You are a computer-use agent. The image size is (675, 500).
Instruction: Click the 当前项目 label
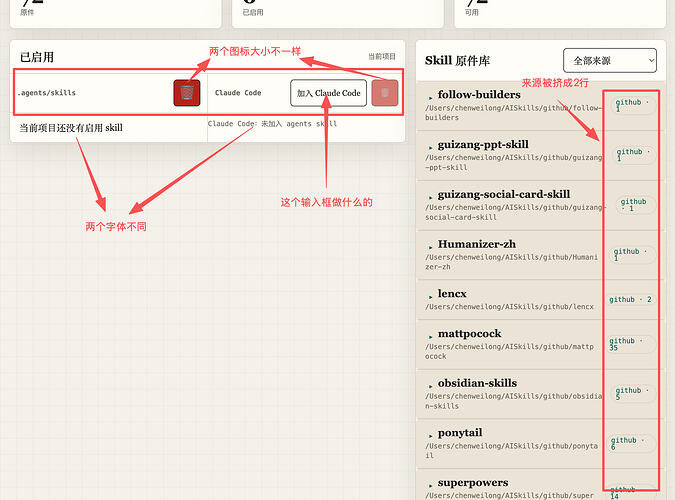(x=382, y=56)
